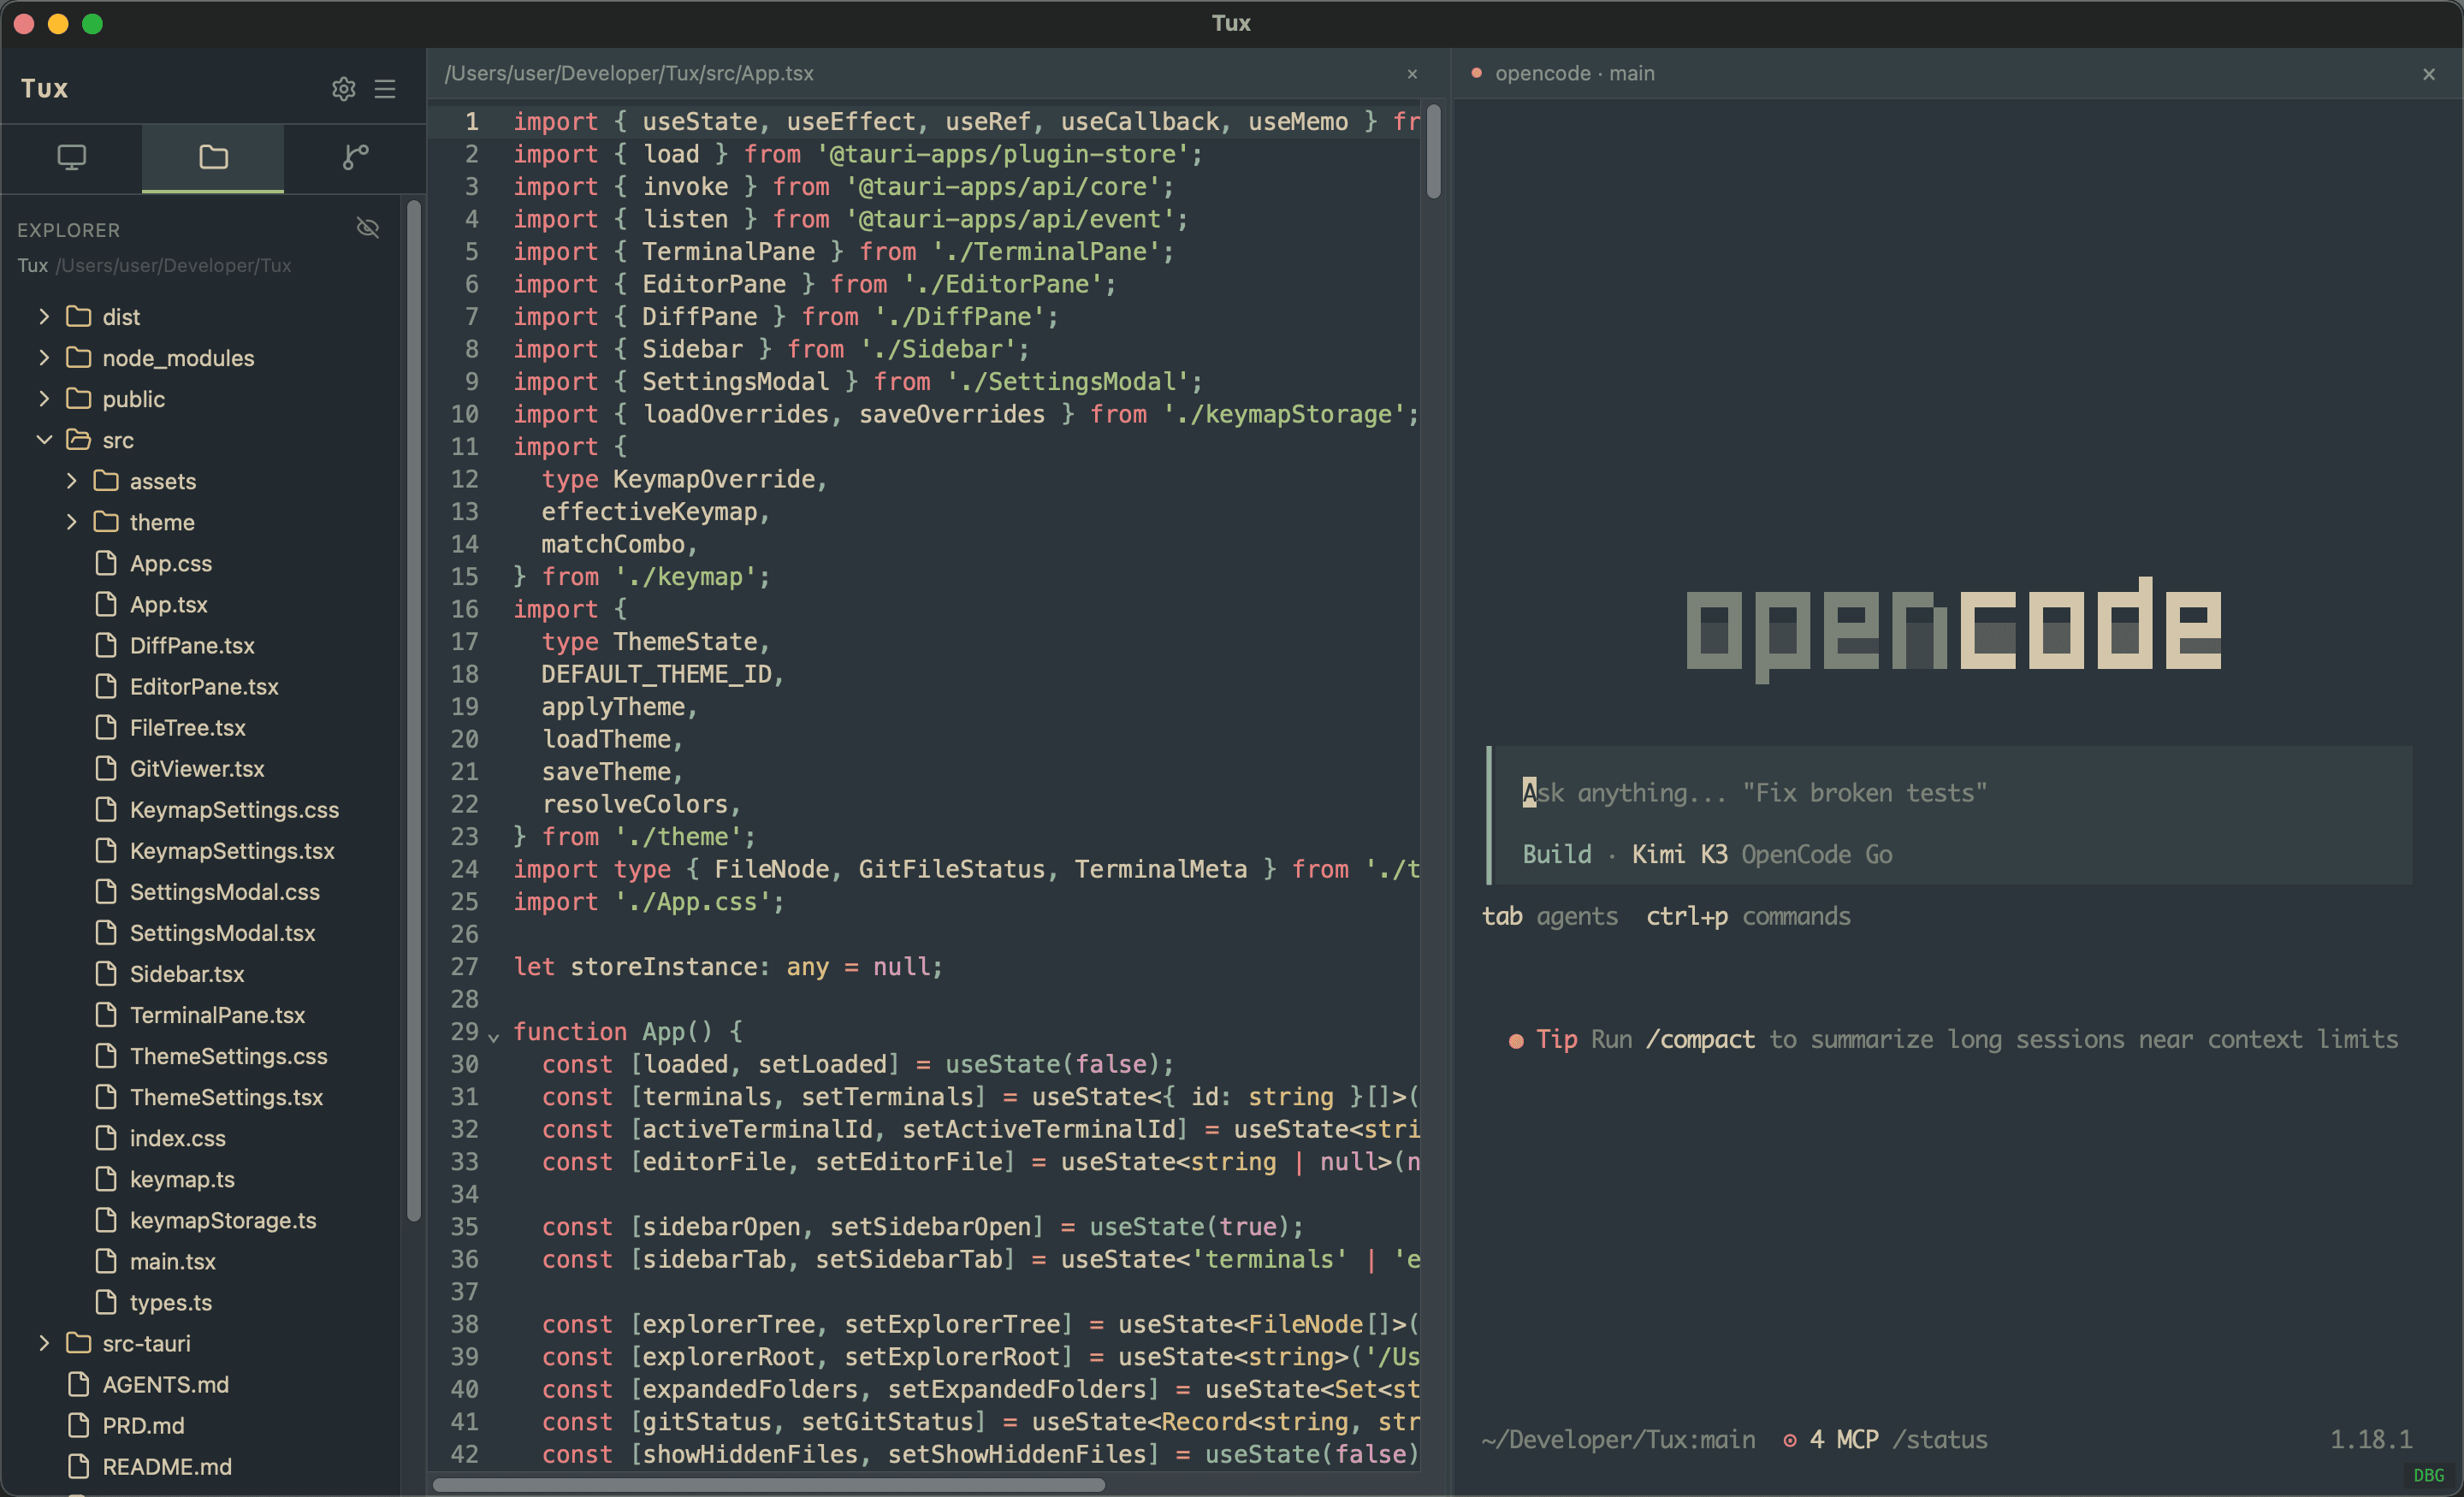Open Tux settings gear icon
The image size is (2464, 1497).
point(343,89)
